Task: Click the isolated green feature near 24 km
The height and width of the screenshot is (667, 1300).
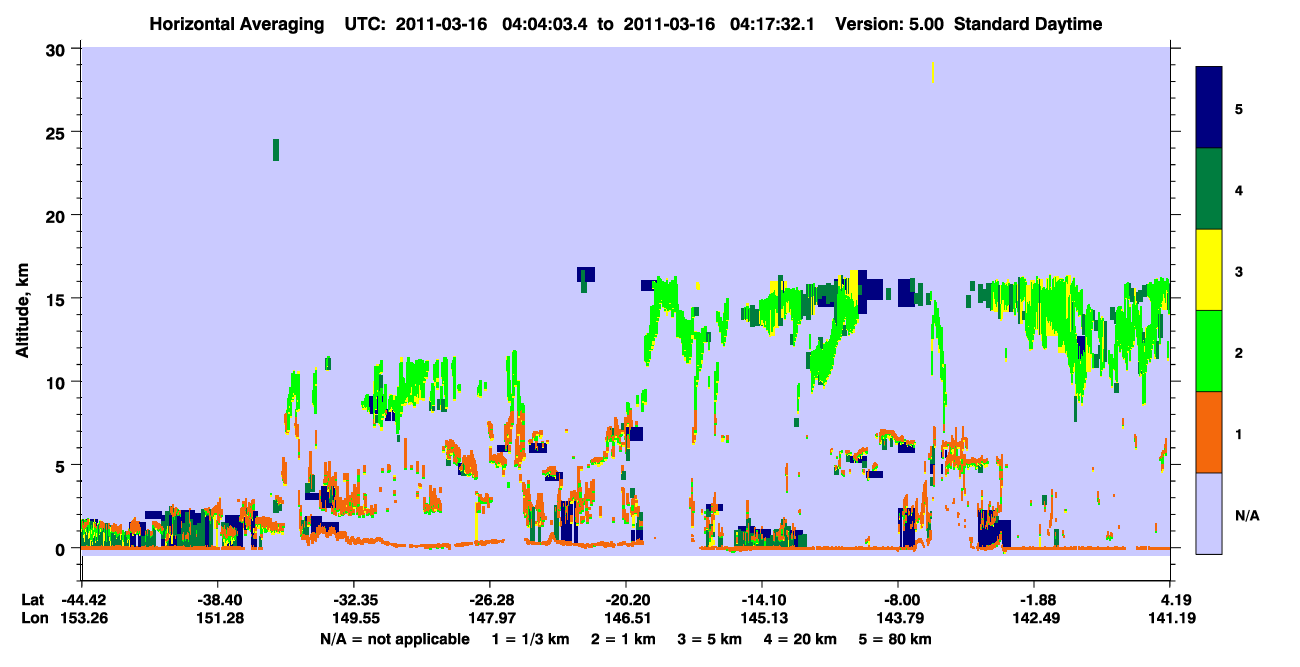Action: click(x=276, y=150)
